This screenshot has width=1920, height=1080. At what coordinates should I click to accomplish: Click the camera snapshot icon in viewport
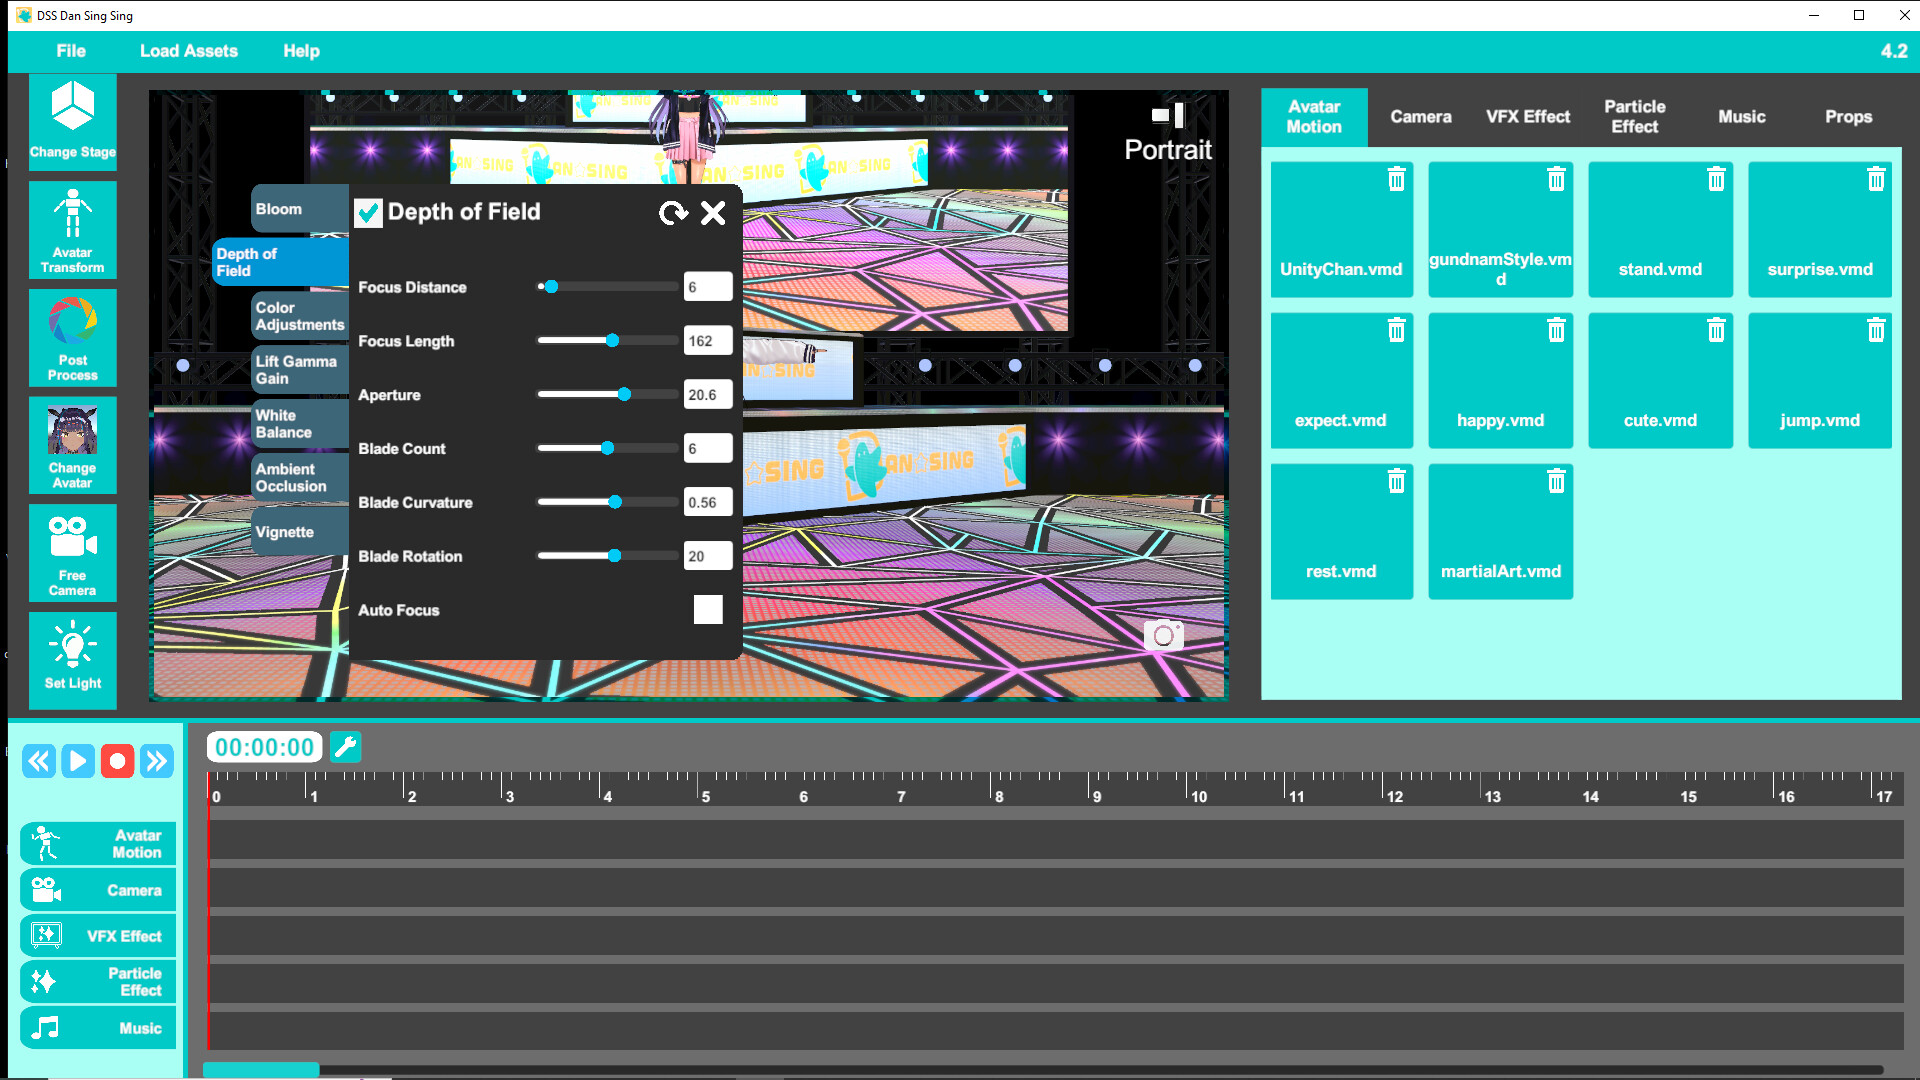1163,635
